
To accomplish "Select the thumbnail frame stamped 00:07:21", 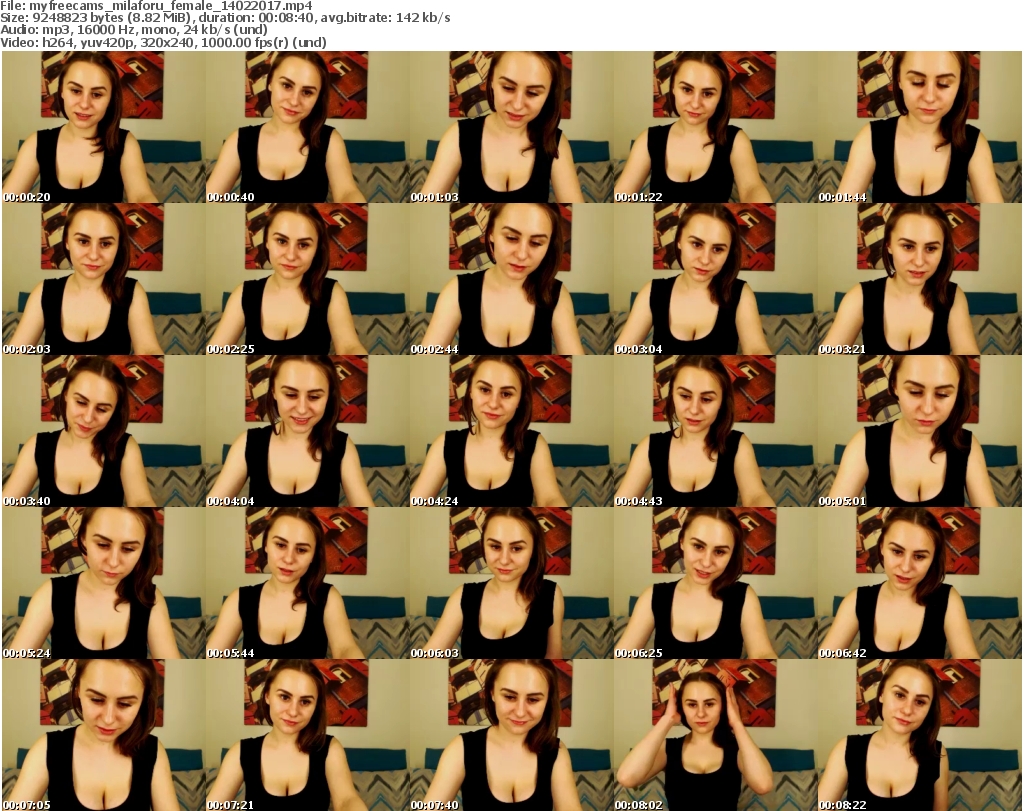I will click(x=308, y=735).
